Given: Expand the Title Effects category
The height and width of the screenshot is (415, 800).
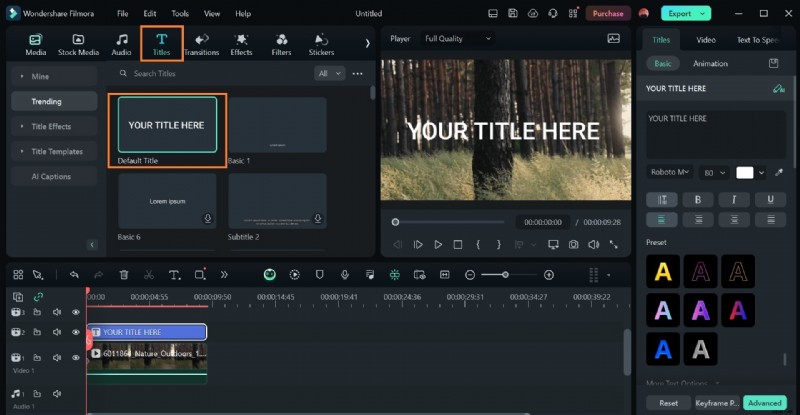Looking at the screenshot, I should coord(52,127).
